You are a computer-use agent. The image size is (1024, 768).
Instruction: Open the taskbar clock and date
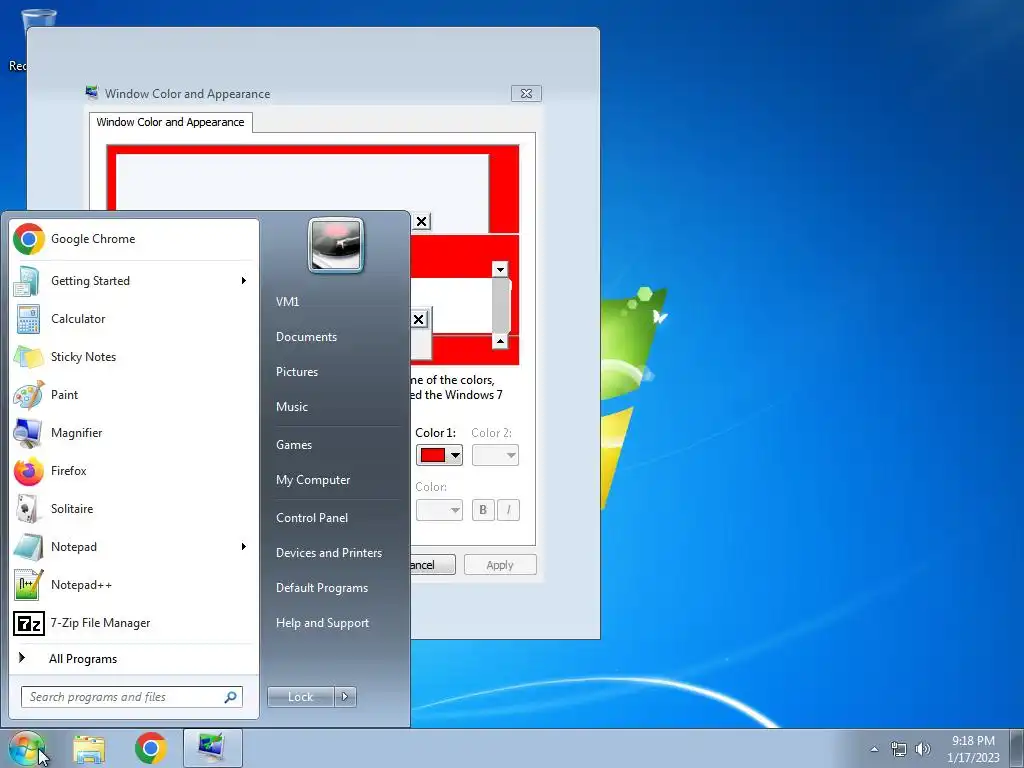973,749
